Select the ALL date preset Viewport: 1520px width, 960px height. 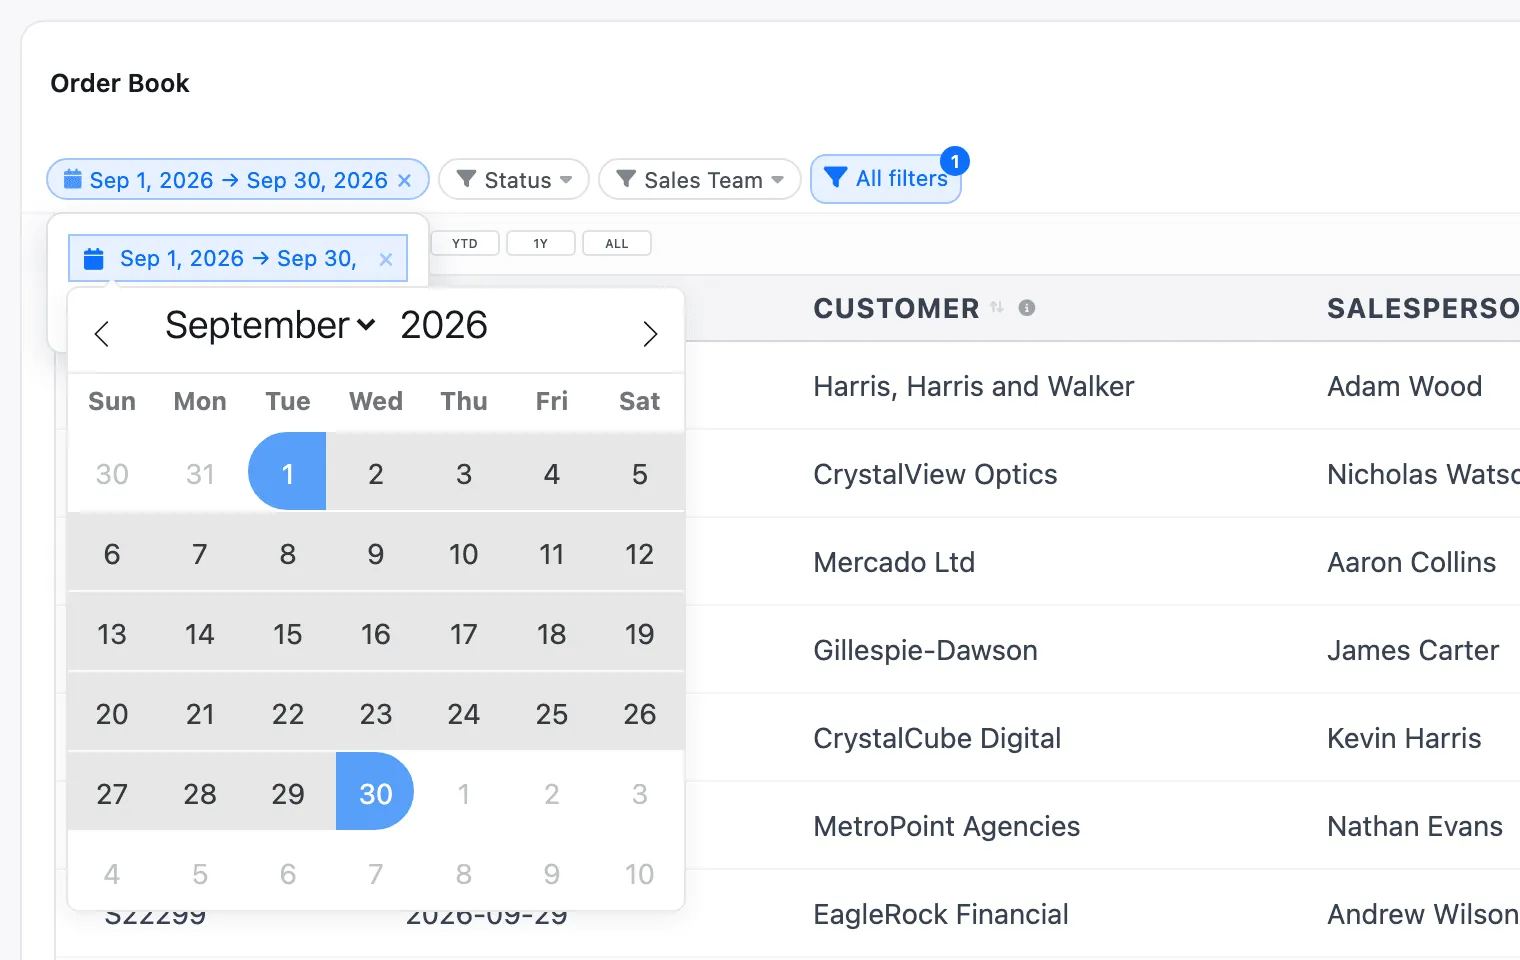tap(617, 243)
